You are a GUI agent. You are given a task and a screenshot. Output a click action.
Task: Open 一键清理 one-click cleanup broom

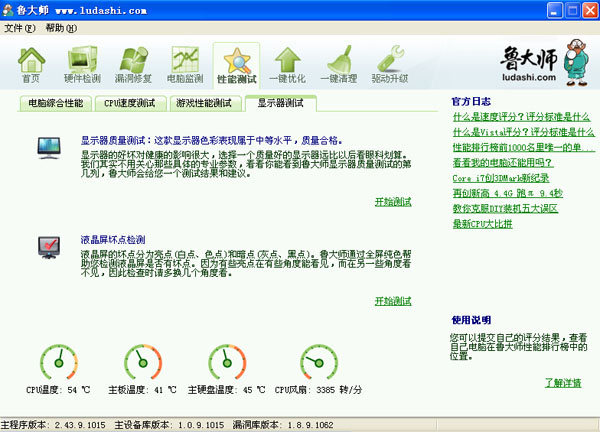339,65
